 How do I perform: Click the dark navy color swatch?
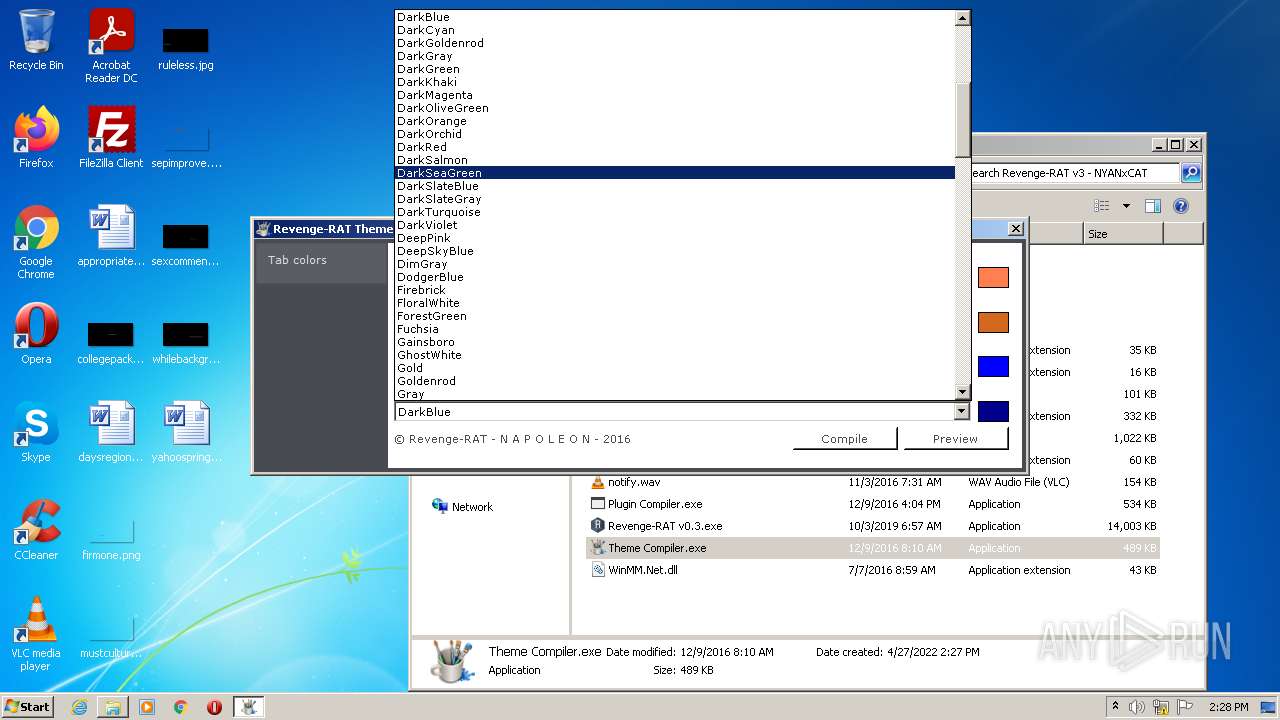993,411
